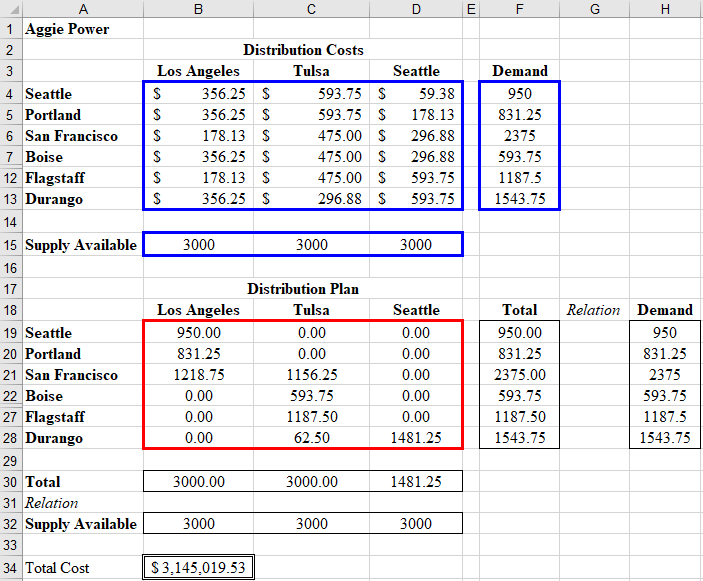Click the Distribution Plan heading
Image resolution: width=703 pixels, height=581 pixels.
tap(303, 289)
